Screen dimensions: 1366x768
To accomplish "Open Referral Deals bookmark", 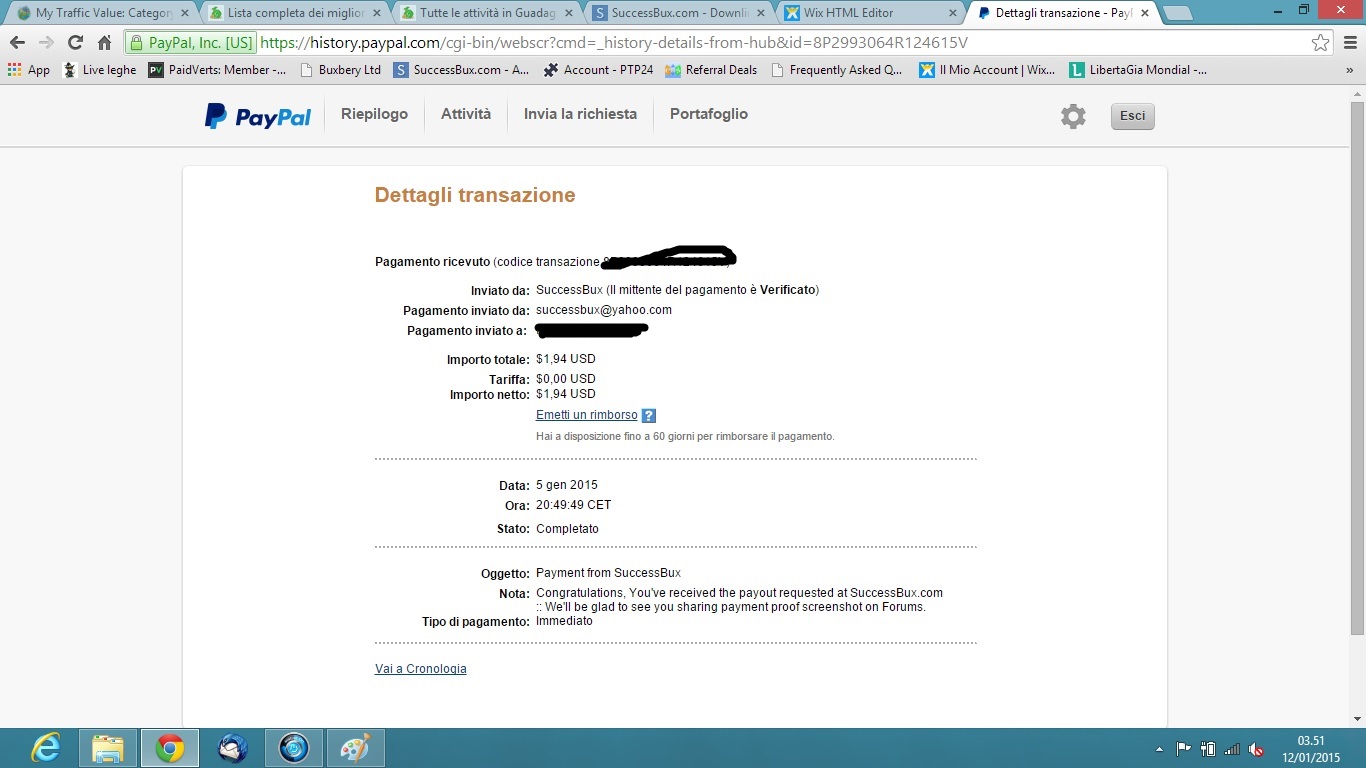I will click(x=711, y=70).
